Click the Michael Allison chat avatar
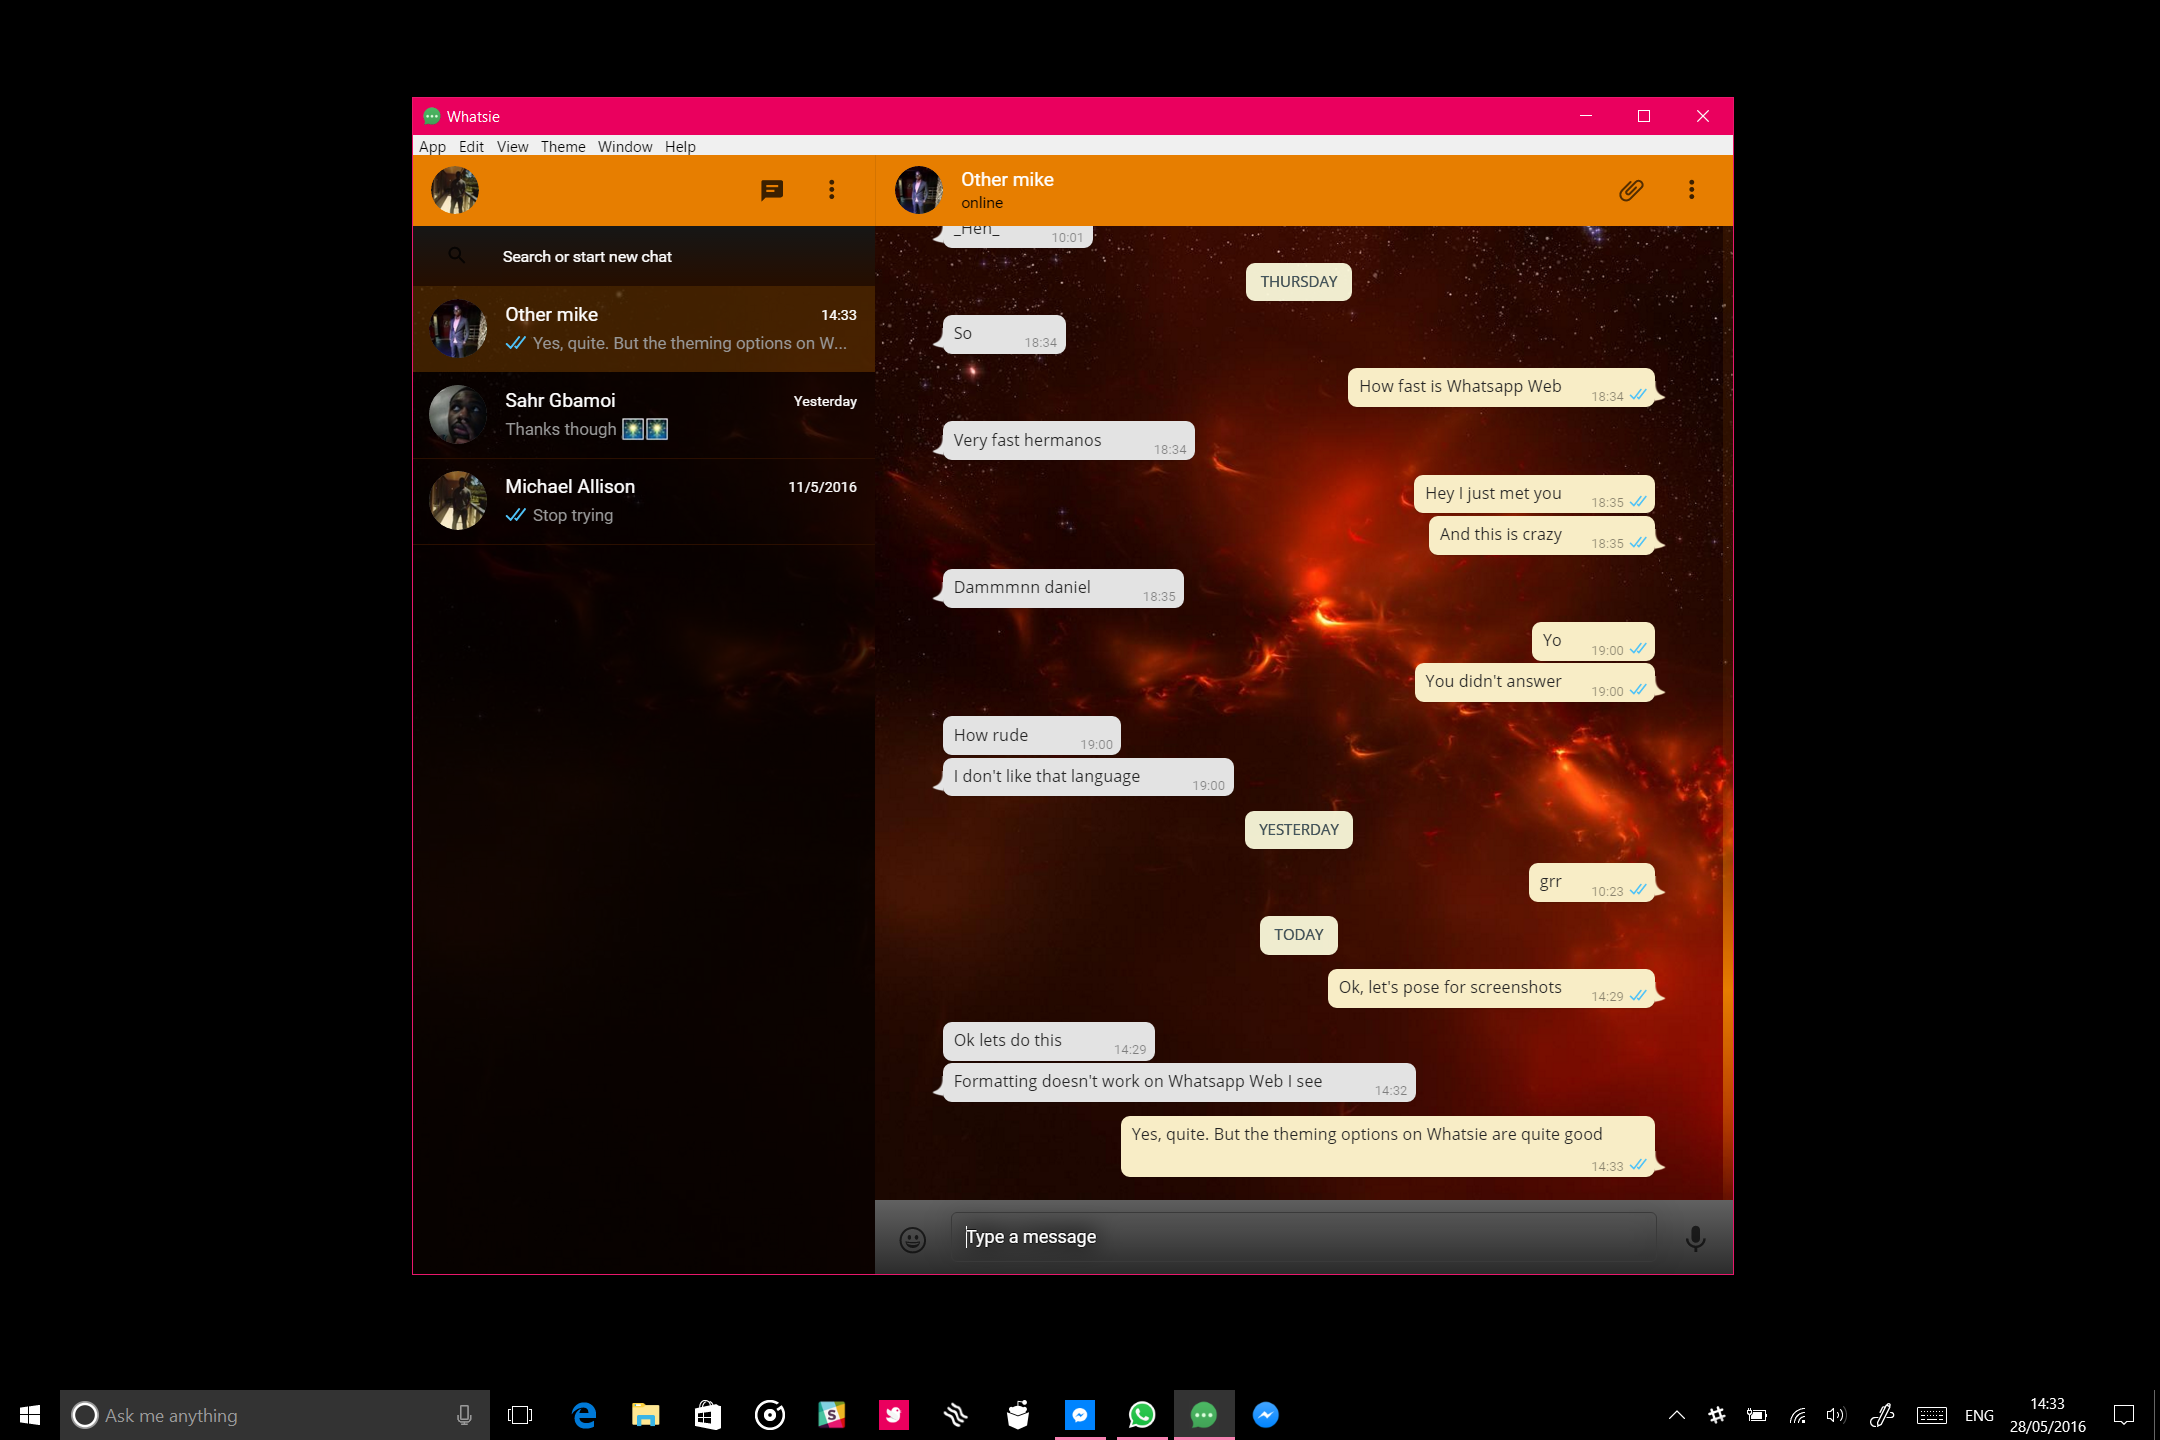The image size is (2160, 1440). point(458,501)
